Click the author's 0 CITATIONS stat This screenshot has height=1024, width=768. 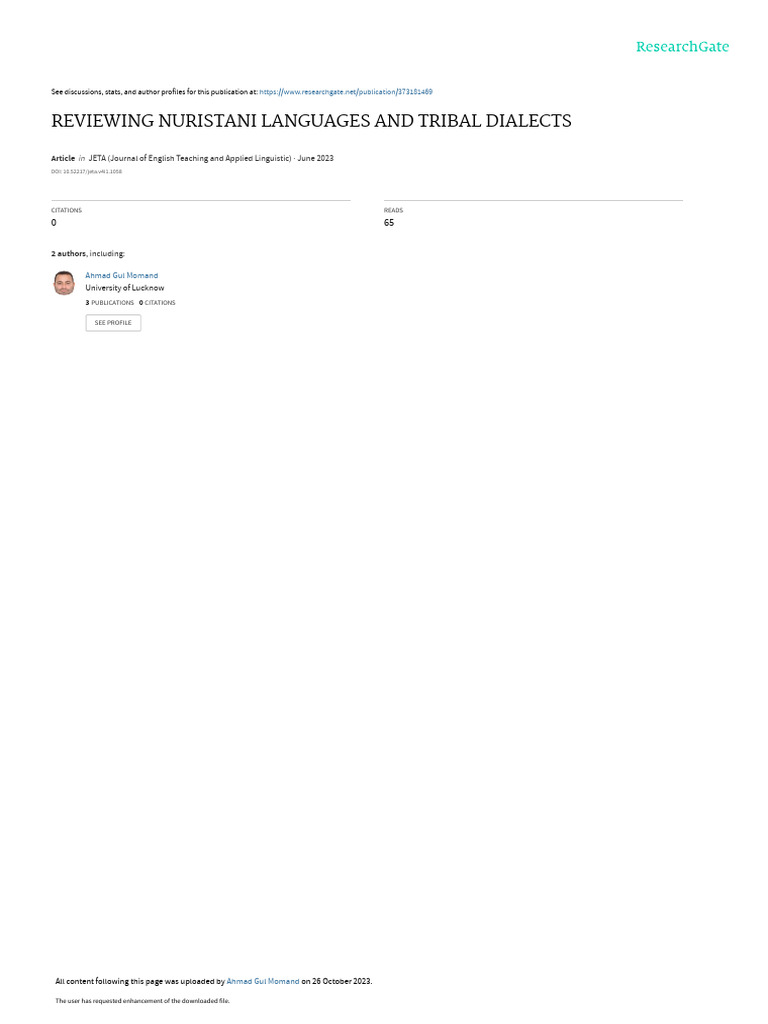coord(157,303)
